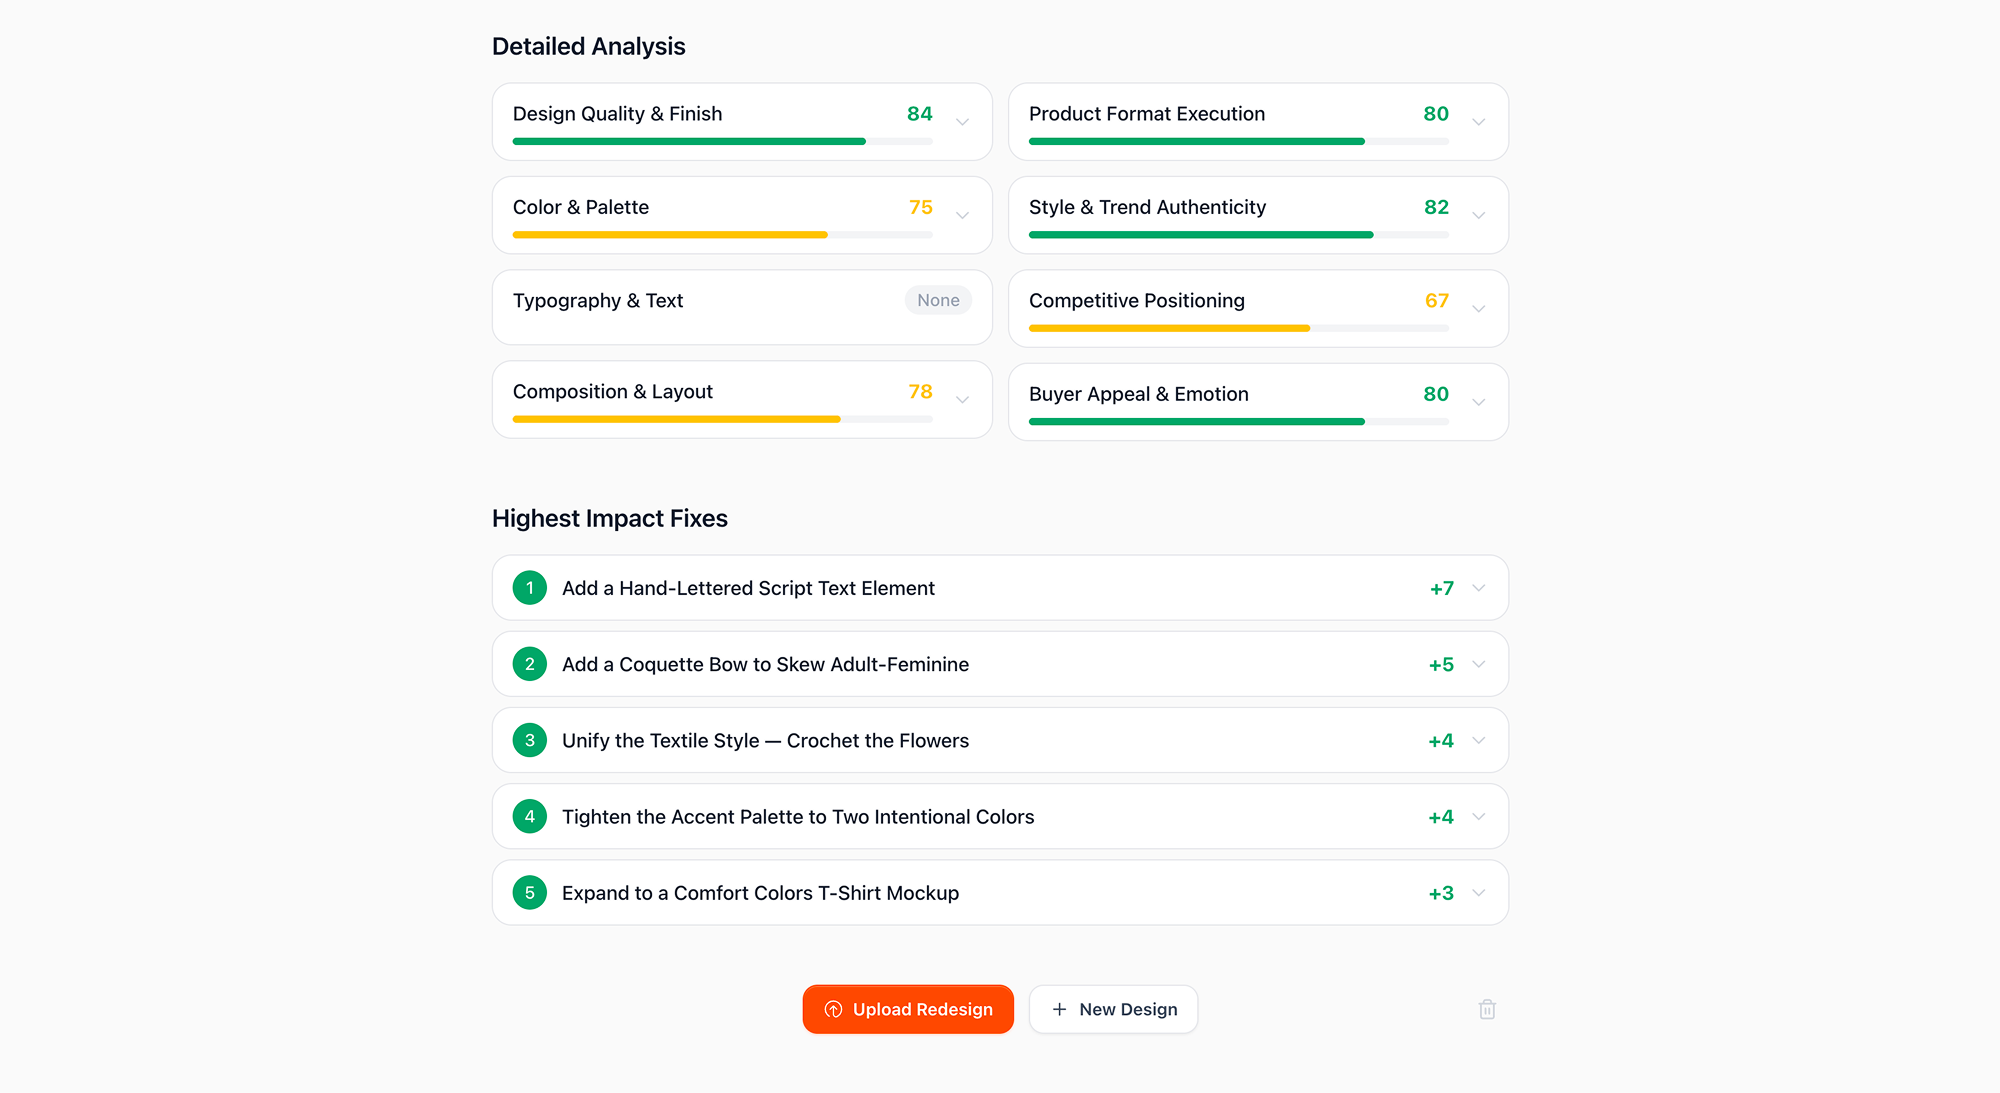Click the number 5 badge beside Expand Comfort Colors
2000x1093 pixels.
click(529, 892)
